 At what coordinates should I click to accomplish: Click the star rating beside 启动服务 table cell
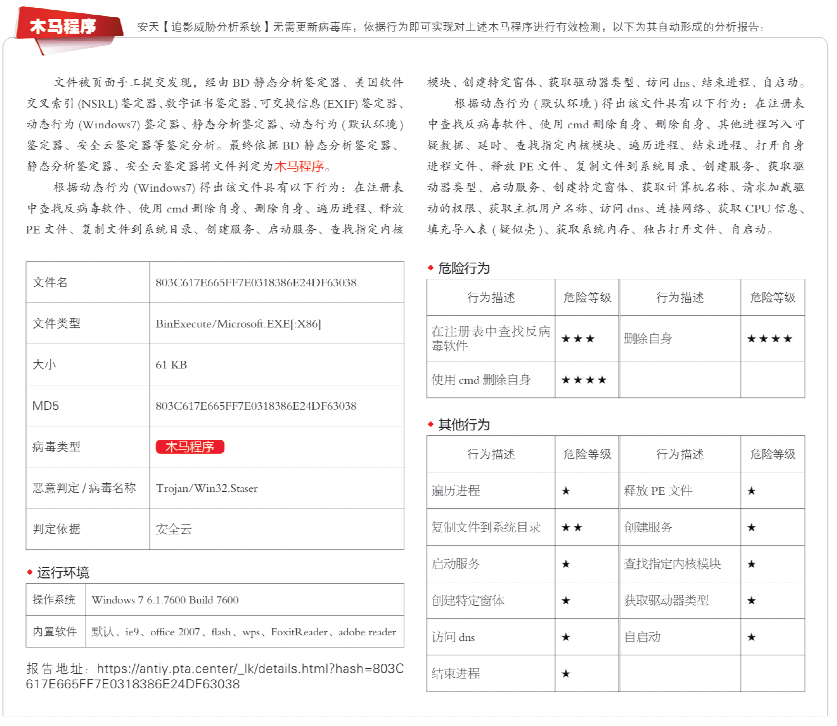(x=566, y=564)
